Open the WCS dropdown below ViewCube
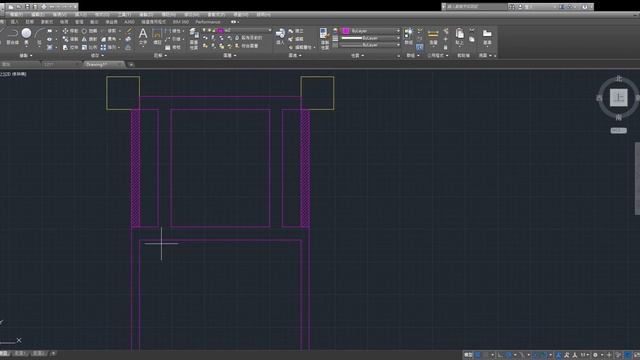Image resolution: width=640 pixels, height=360 pixels. pyautogui.click(x=618, y=131)
